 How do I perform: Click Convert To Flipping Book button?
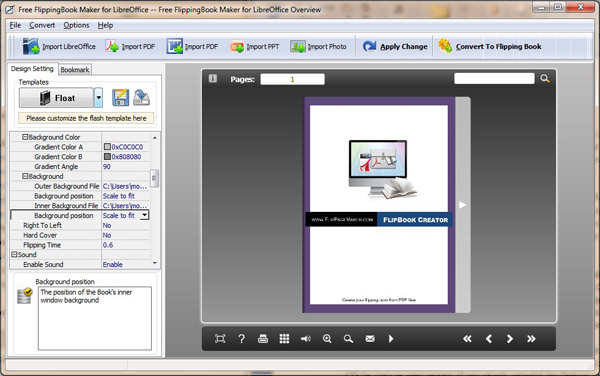click(490, 47)
